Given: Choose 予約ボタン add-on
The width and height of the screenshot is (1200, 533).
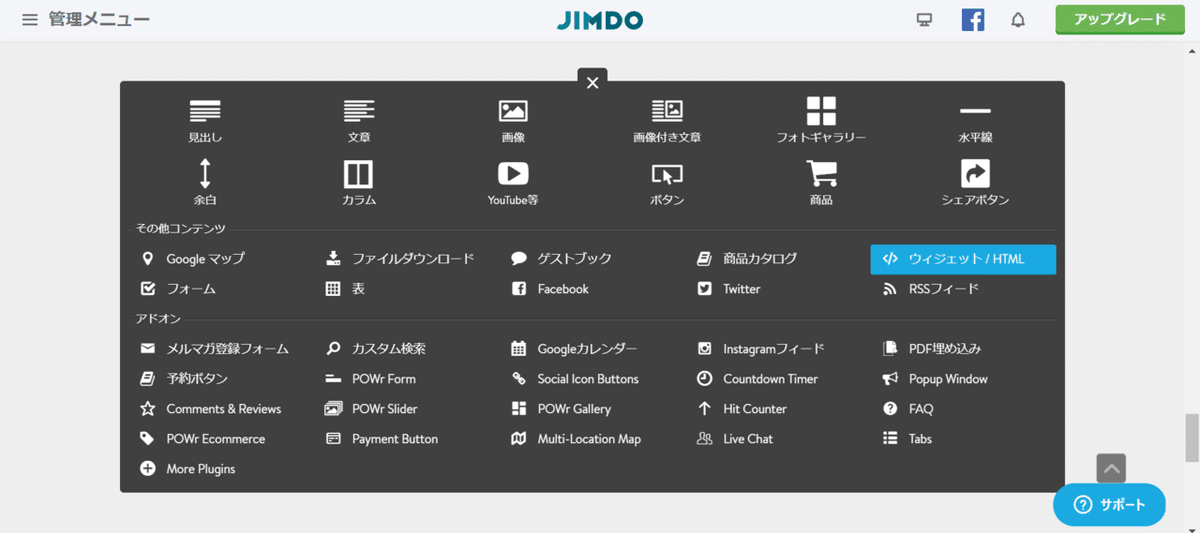Looking at the screenshot, I should [x=184, y=379].
